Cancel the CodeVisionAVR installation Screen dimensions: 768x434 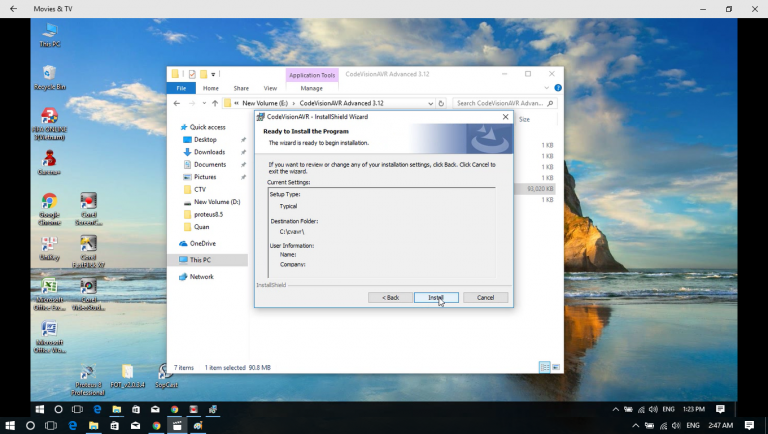(x=485, y=297)
